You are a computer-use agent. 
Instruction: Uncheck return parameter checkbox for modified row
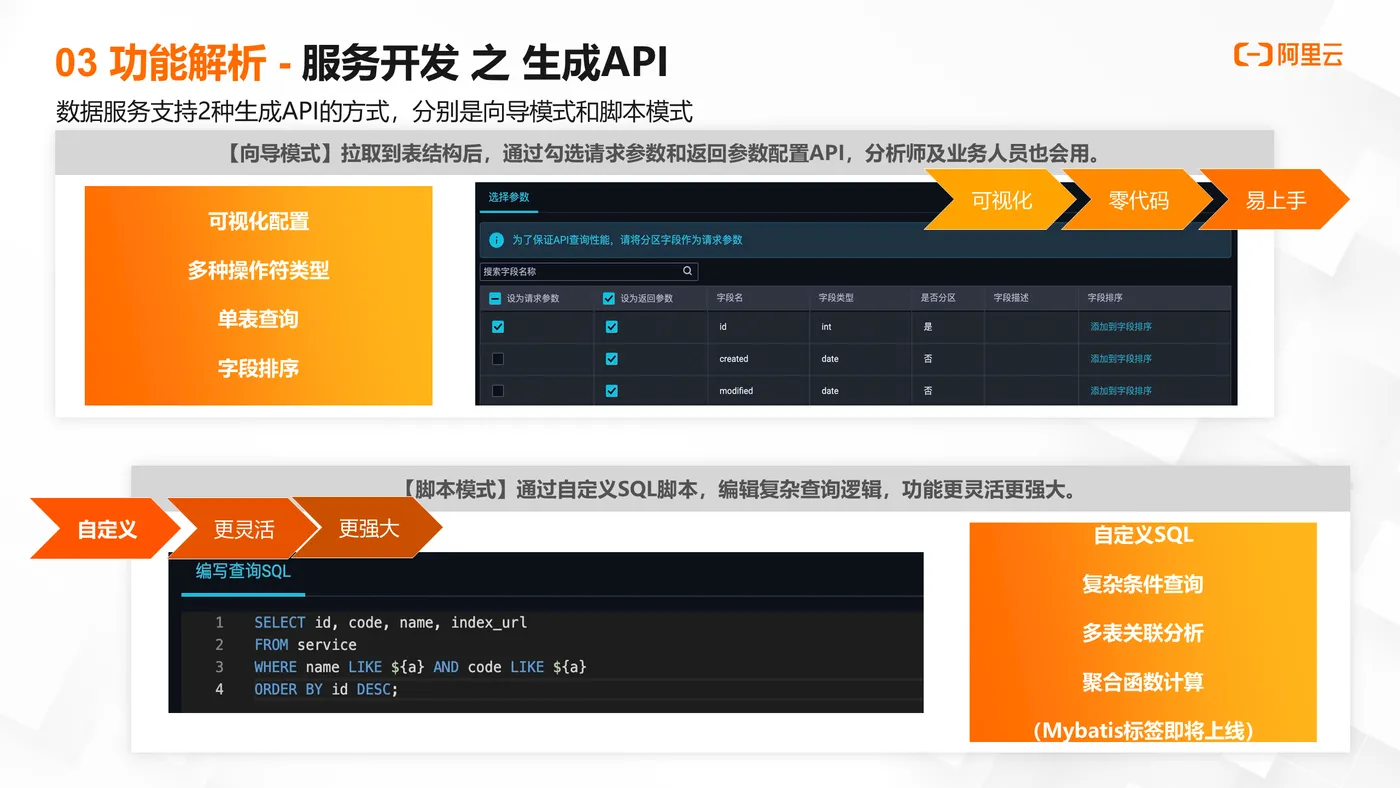tap(612, 391)
